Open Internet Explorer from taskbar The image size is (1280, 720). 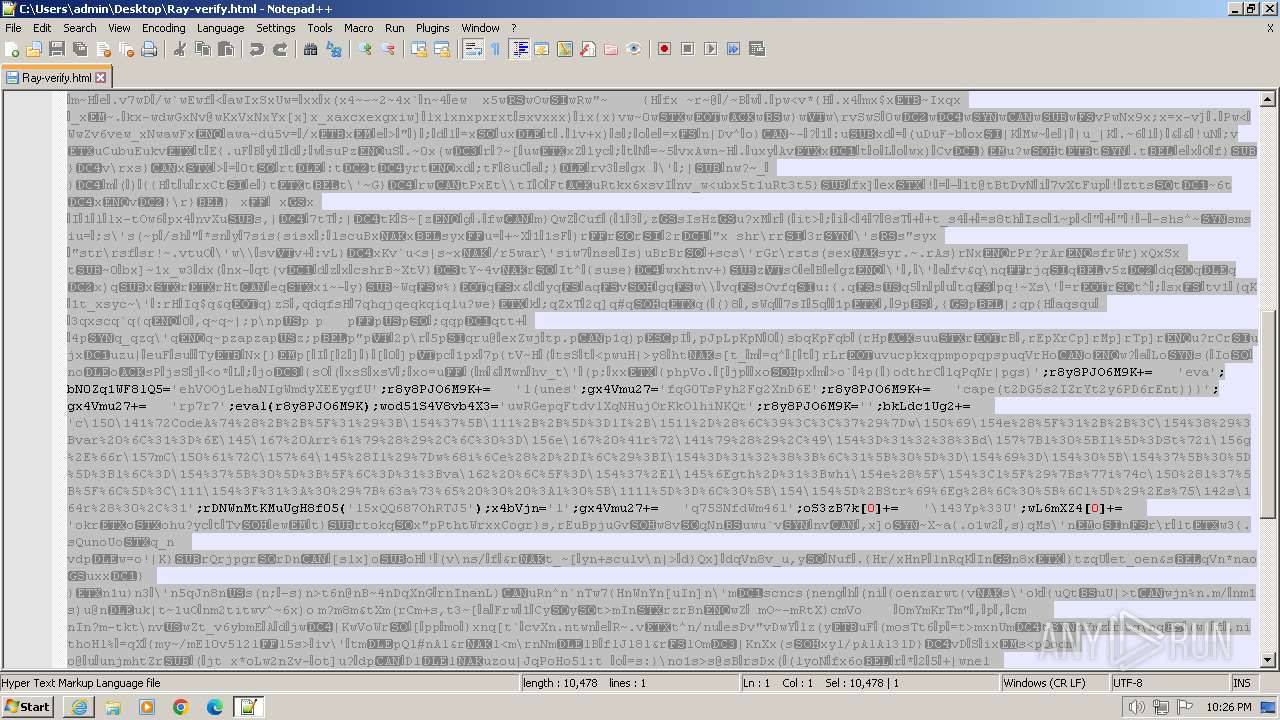point(80,707)
